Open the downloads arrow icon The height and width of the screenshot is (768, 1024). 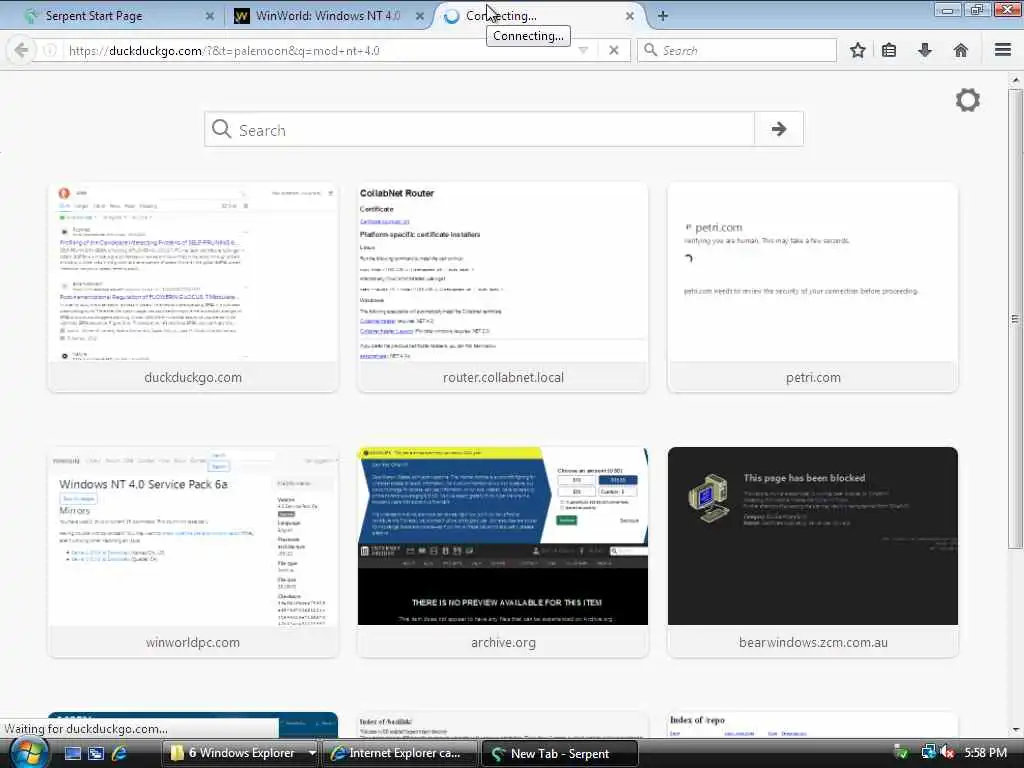point(925,50)
